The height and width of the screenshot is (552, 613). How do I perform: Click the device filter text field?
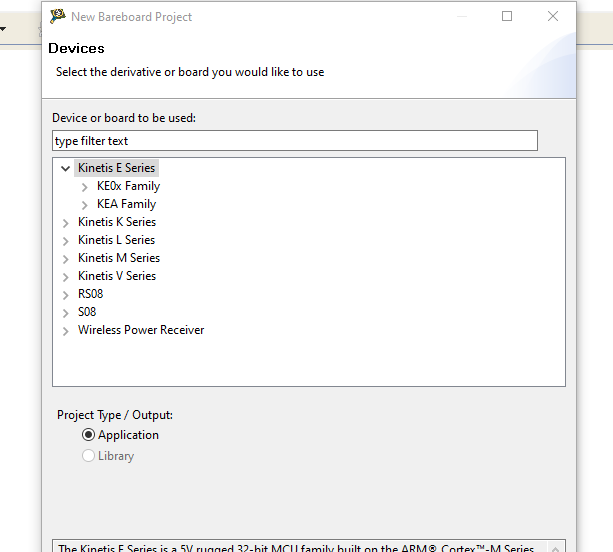294,141
